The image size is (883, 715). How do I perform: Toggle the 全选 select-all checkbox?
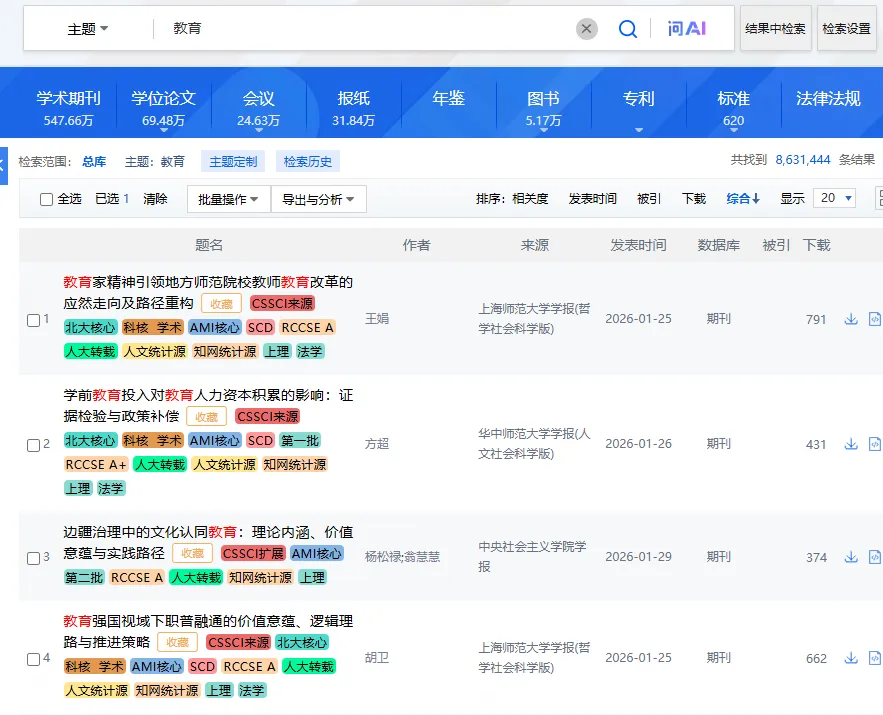46,199
